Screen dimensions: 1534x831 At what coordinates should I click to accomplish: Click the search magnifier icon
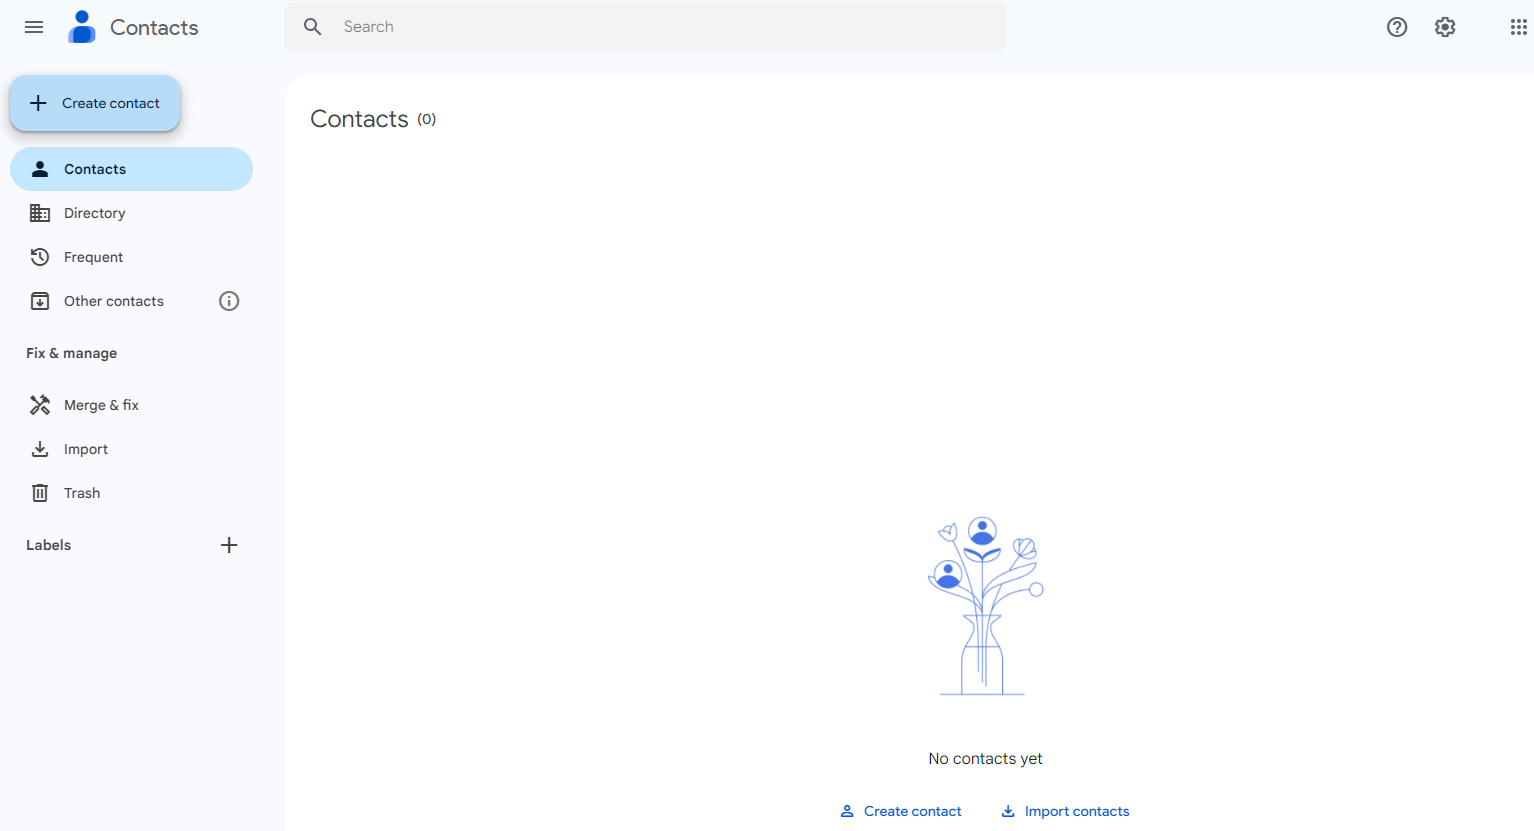point(313,27)
